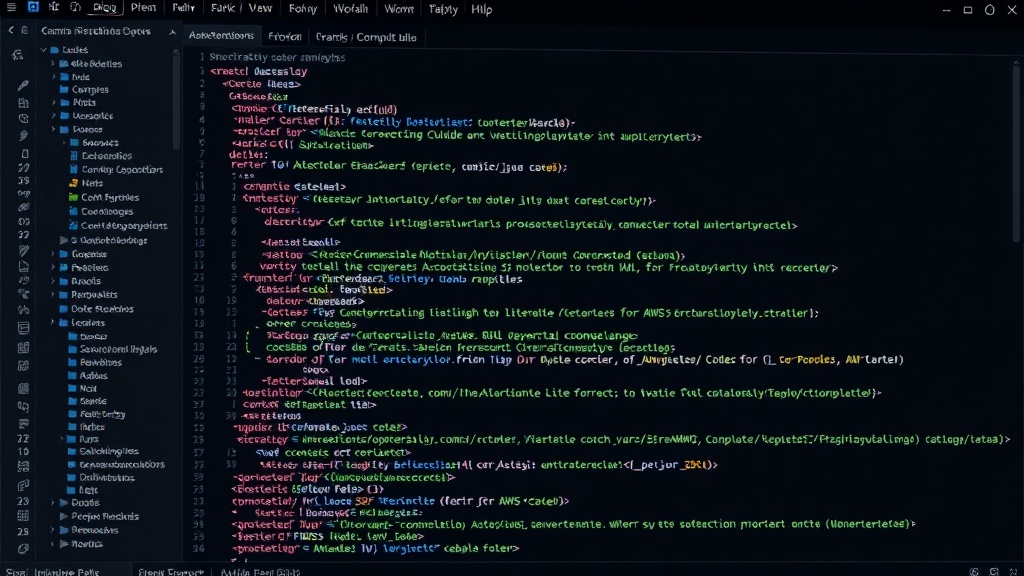Open the 'Wofalh' menu
Screen dimensions: 1024x576
(351, 9)
